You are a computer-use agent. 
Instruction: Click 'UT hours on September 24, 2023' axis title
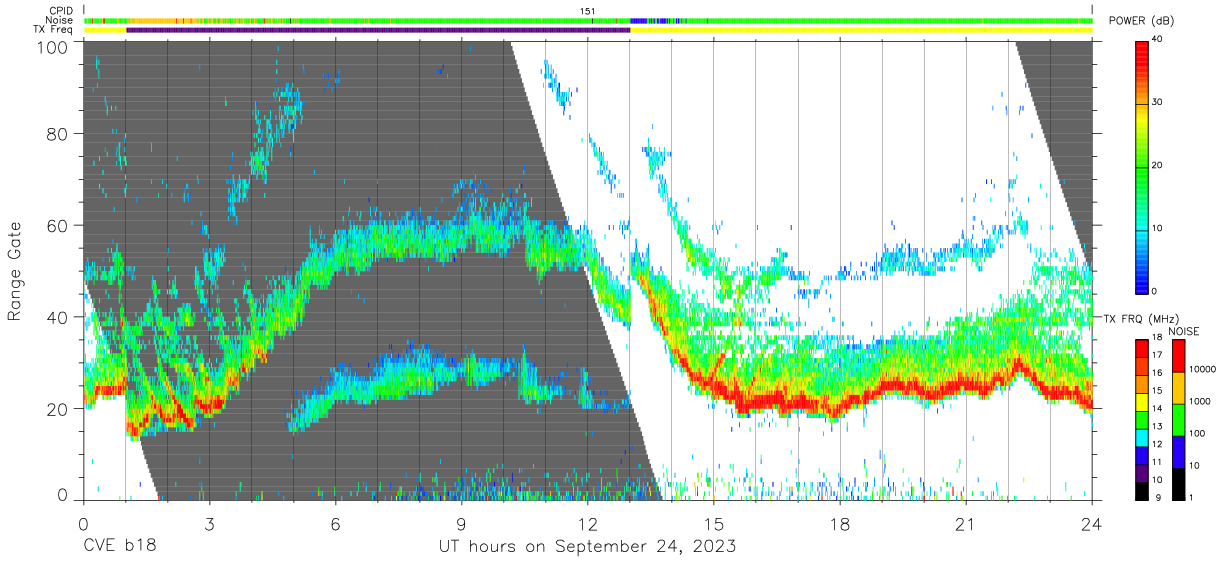tap(588, 547)
